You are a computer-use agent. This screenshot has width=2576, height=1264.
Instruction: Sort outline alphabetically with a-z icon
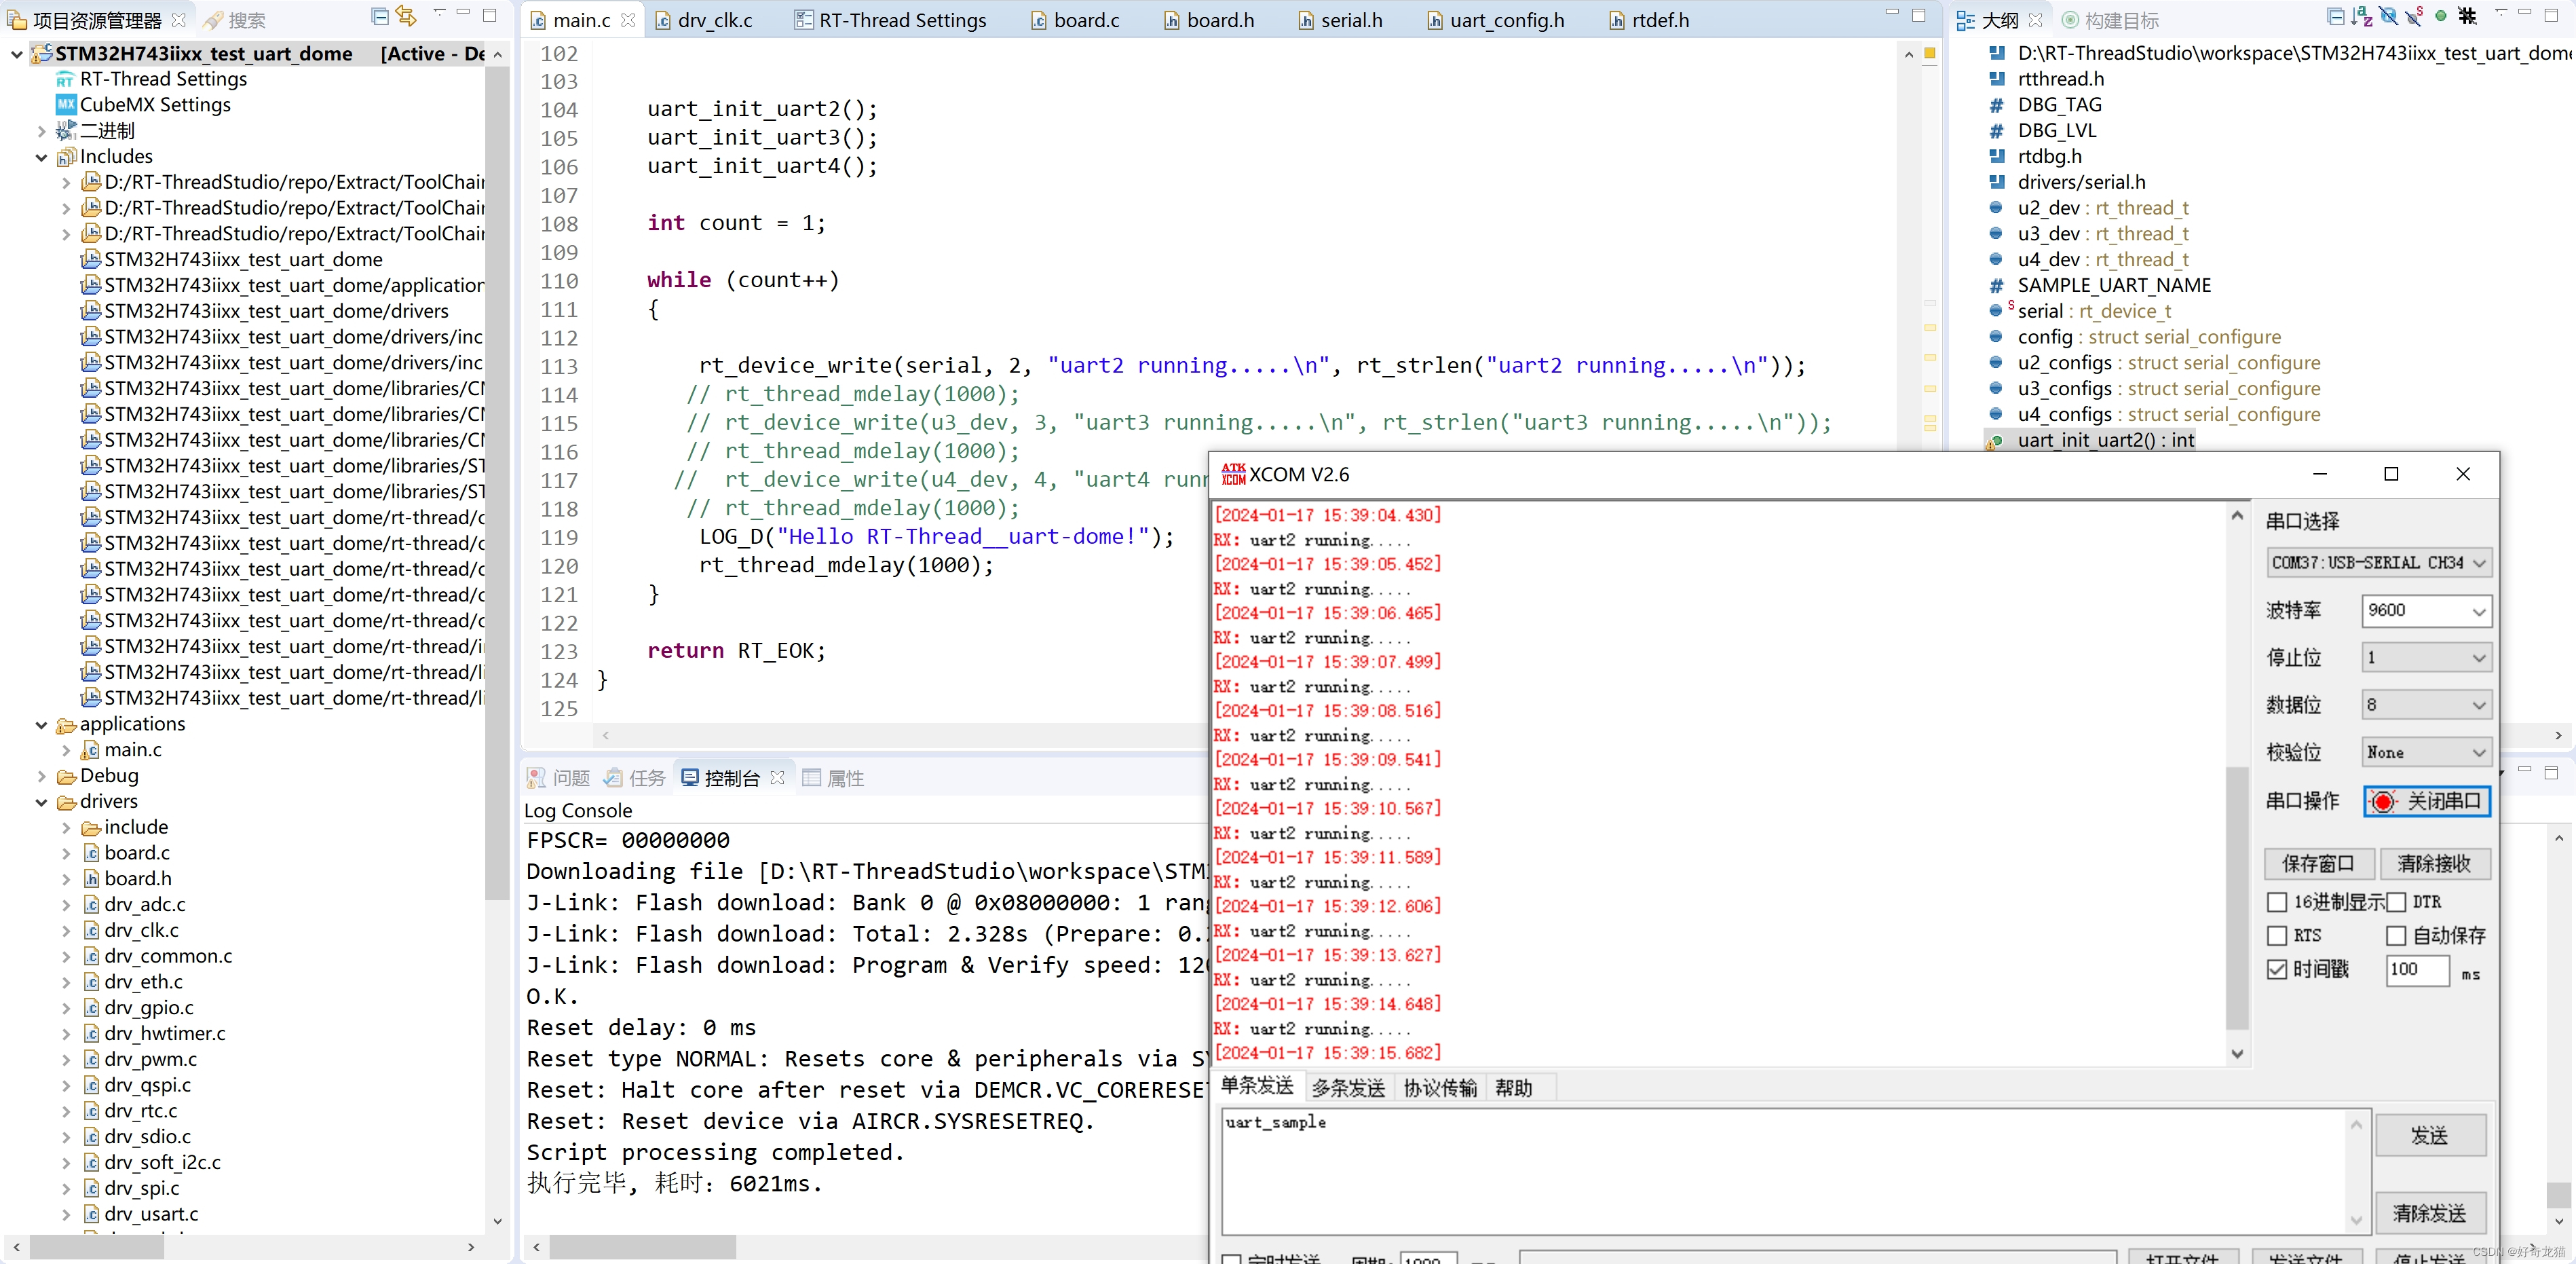point(2362,17)
